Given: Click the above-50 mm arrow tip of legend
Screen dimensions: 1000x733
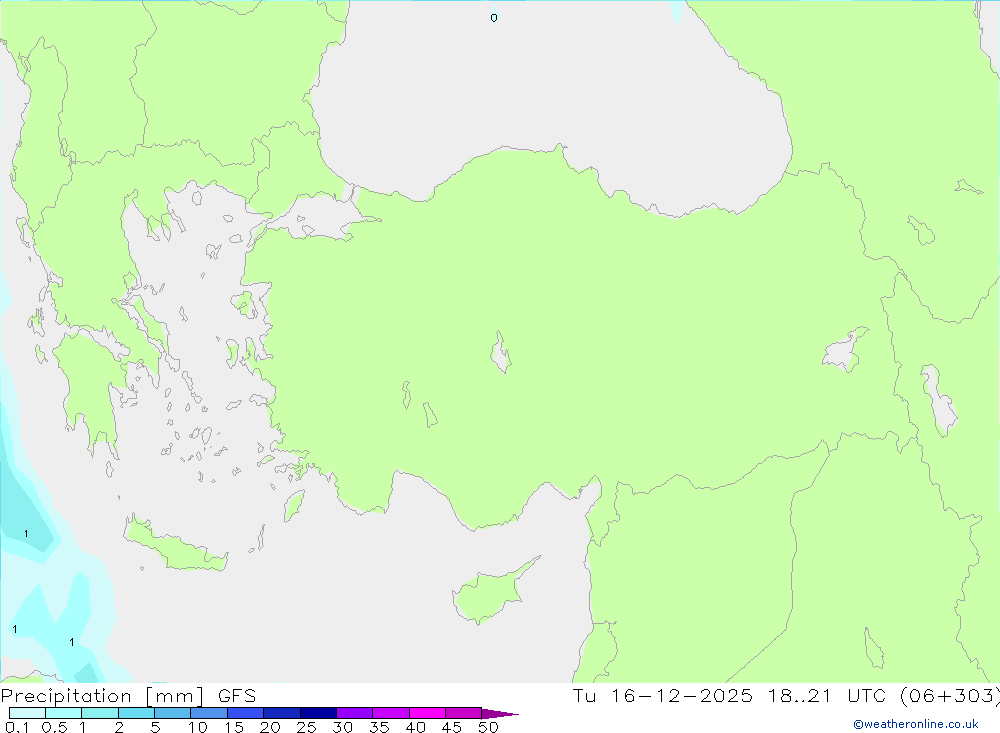Looking at the screenshot, I should (x=499, y=713).
